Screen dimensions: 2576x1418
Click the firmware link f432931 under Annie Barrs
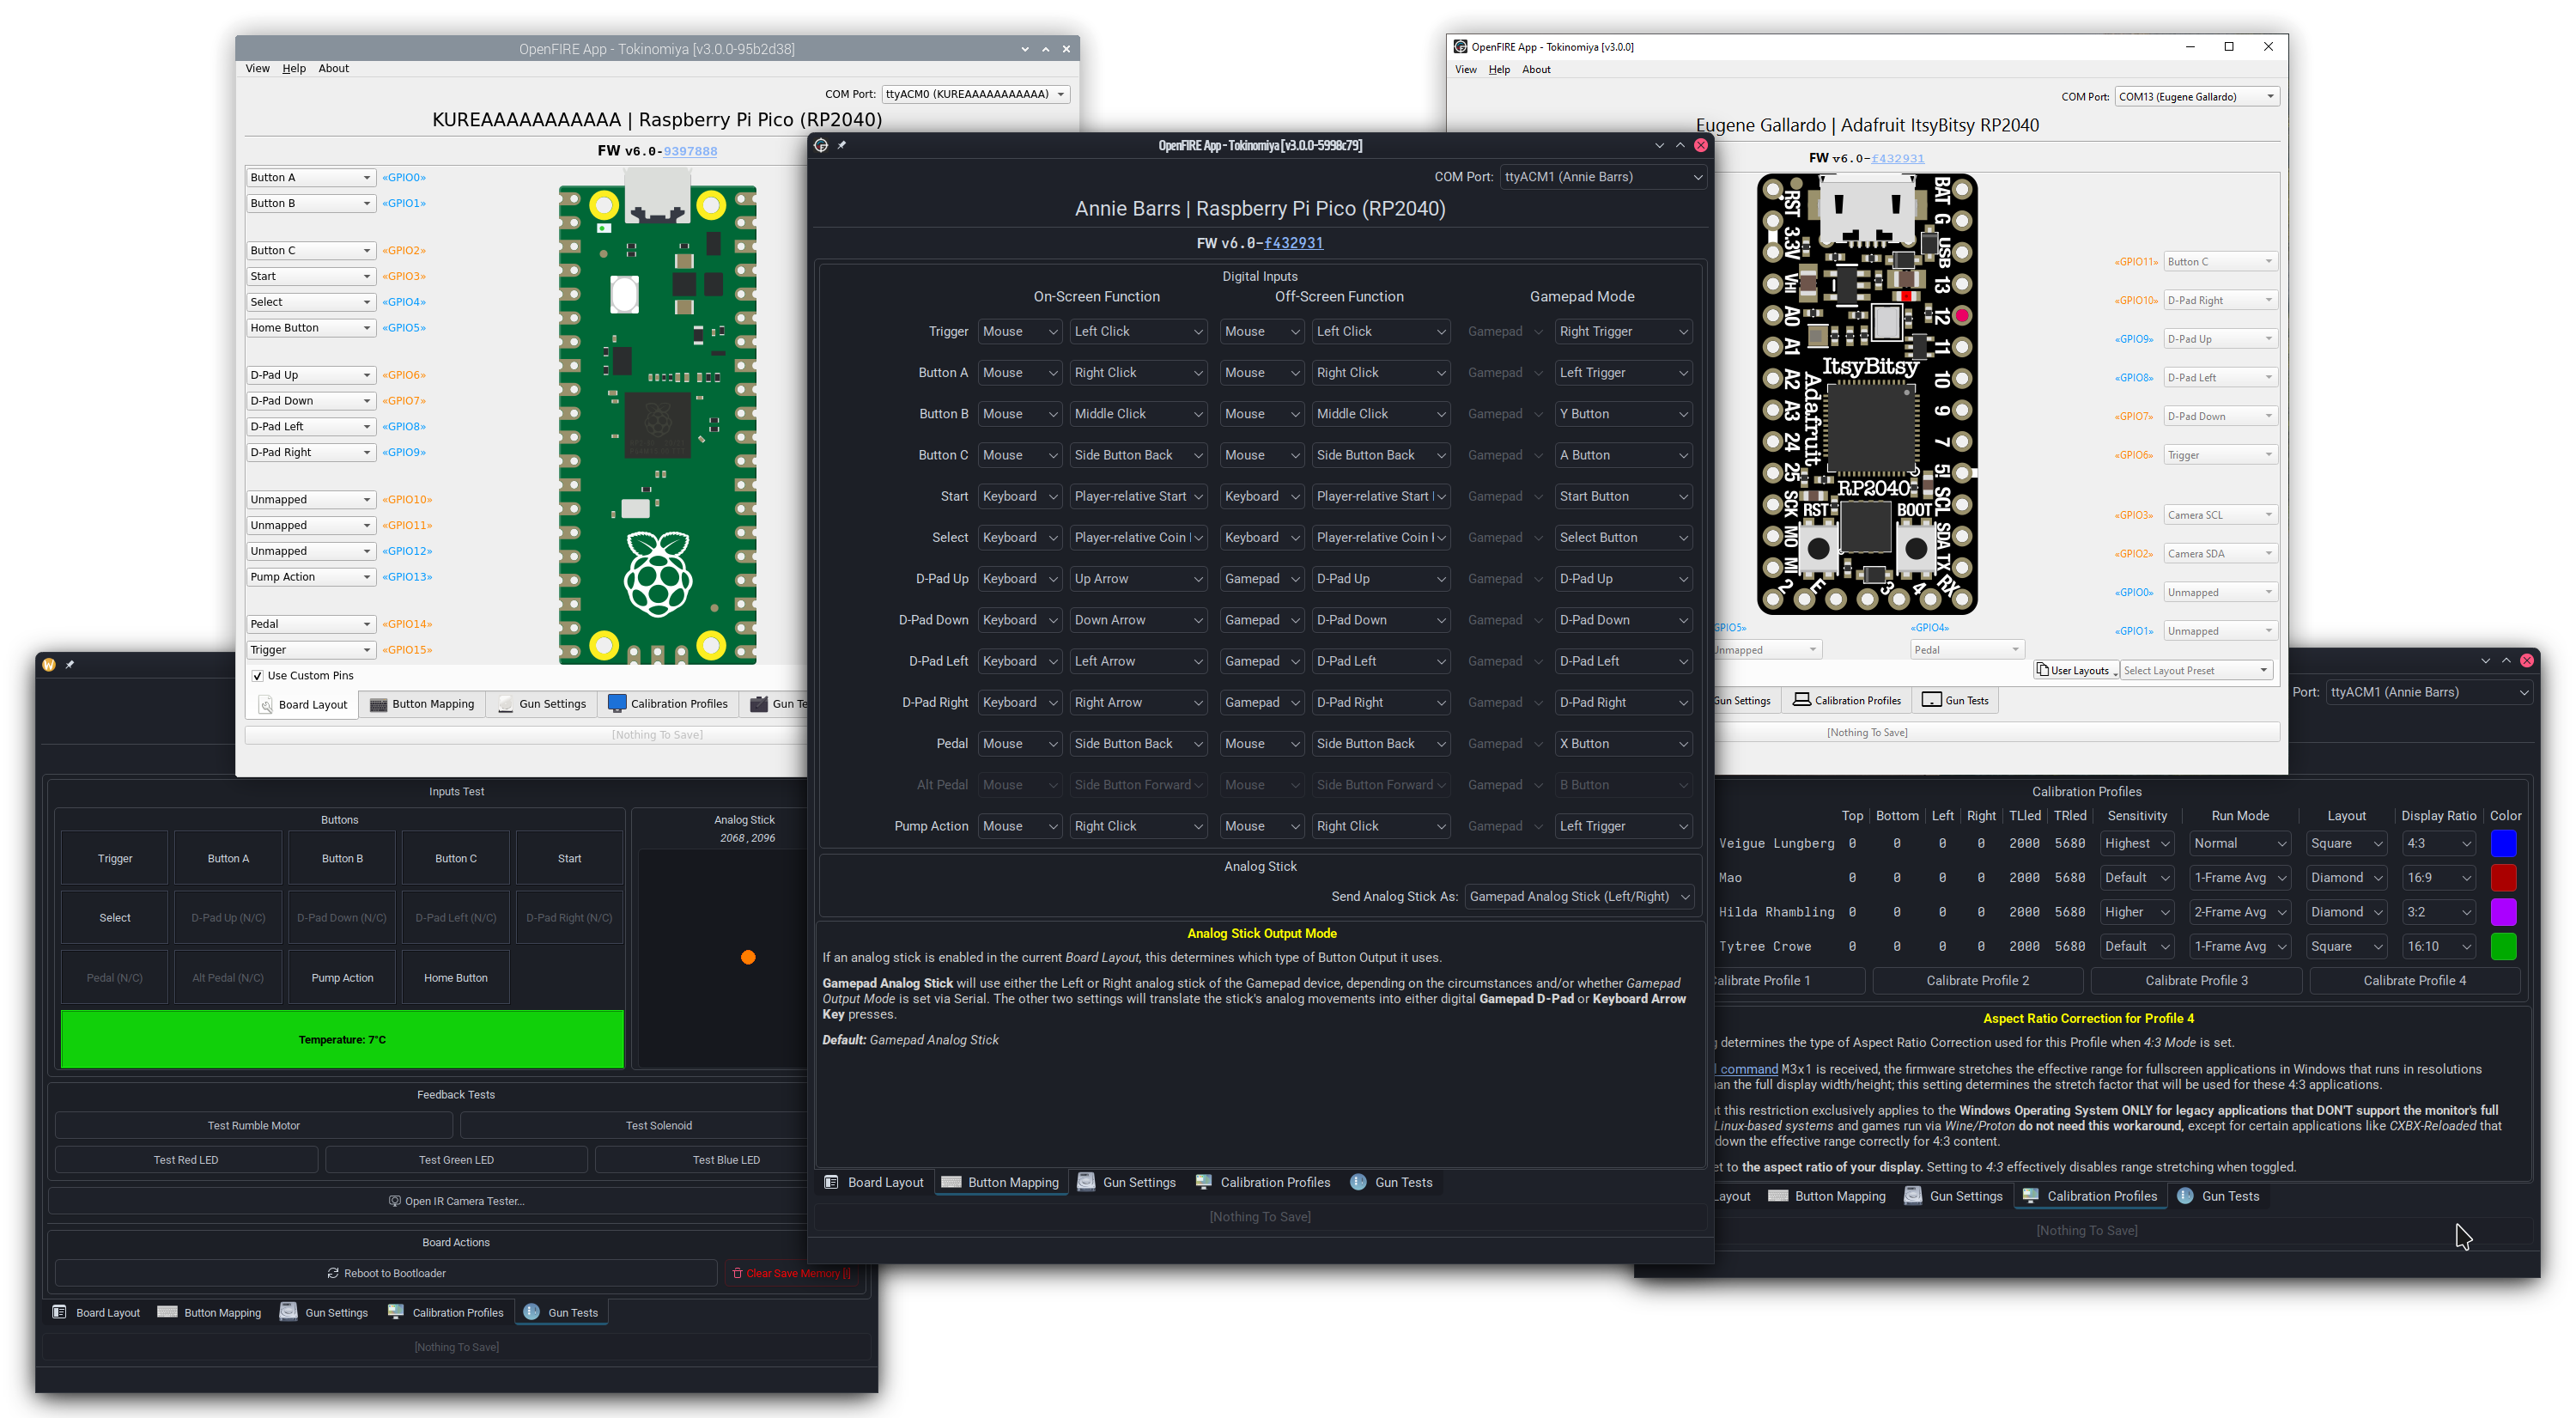tap(1293, 243)
